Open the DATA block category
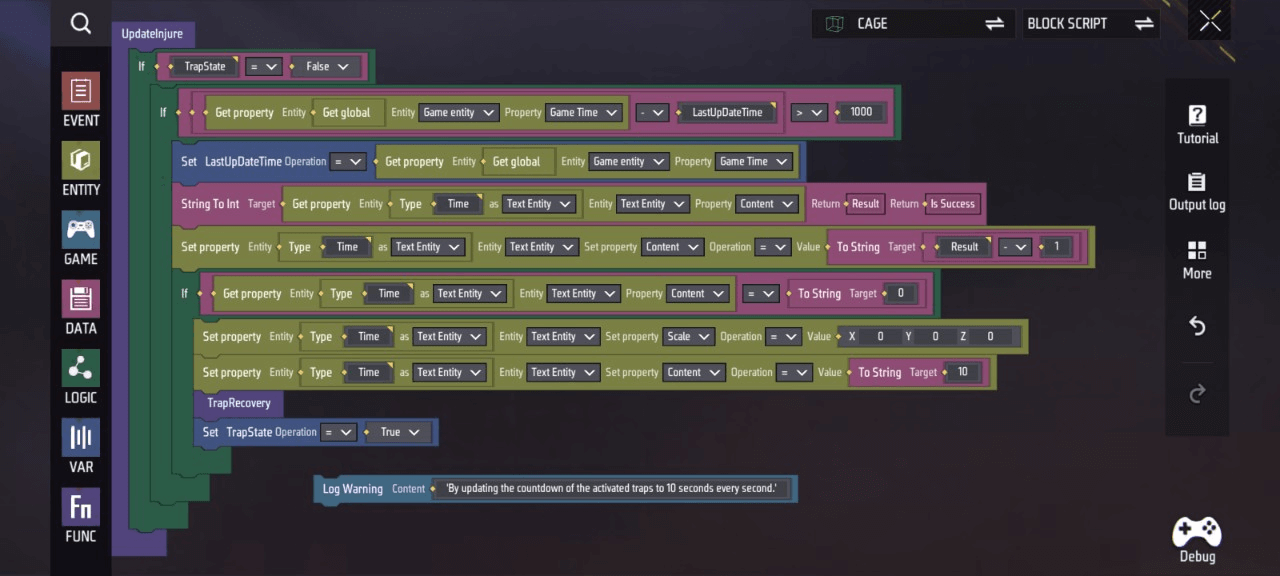 (x=81, y=307)
